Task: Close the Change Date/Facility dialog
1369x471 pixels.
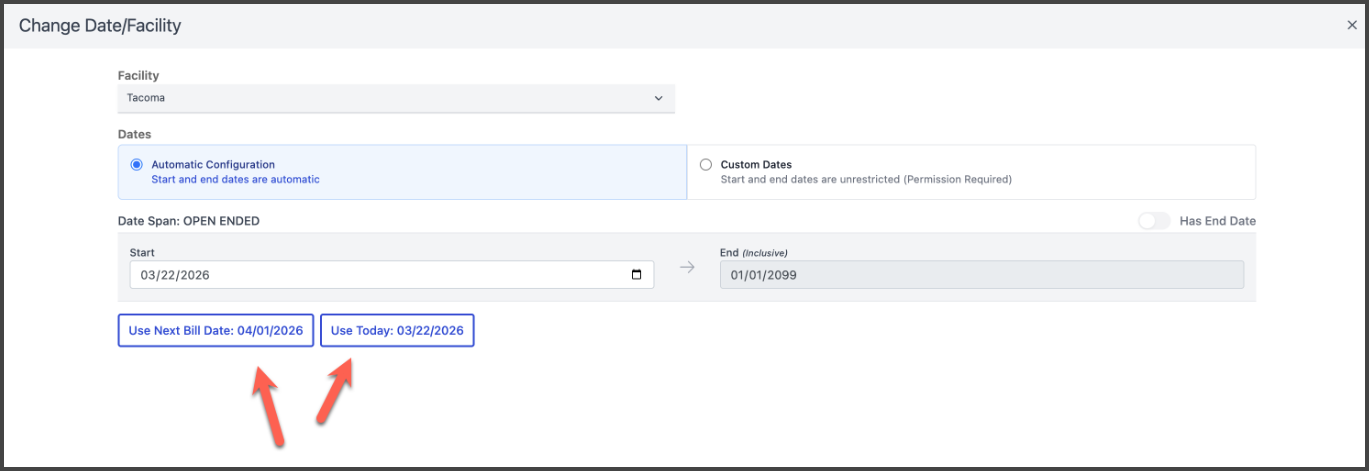Action: coord(1351,26)
